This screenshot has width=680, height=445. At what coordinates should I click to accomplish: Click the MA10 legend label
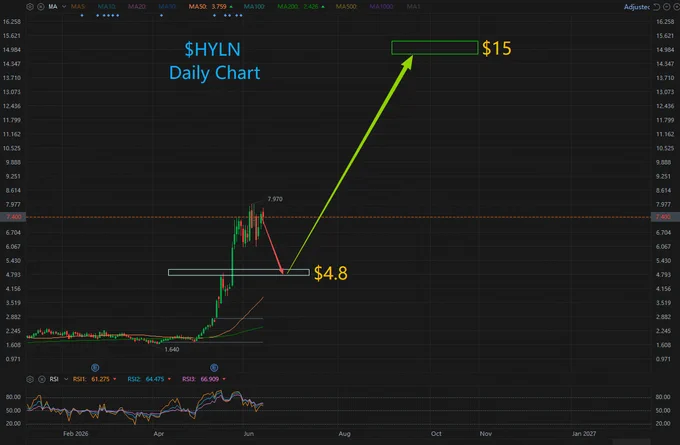[x=106, y=7]
